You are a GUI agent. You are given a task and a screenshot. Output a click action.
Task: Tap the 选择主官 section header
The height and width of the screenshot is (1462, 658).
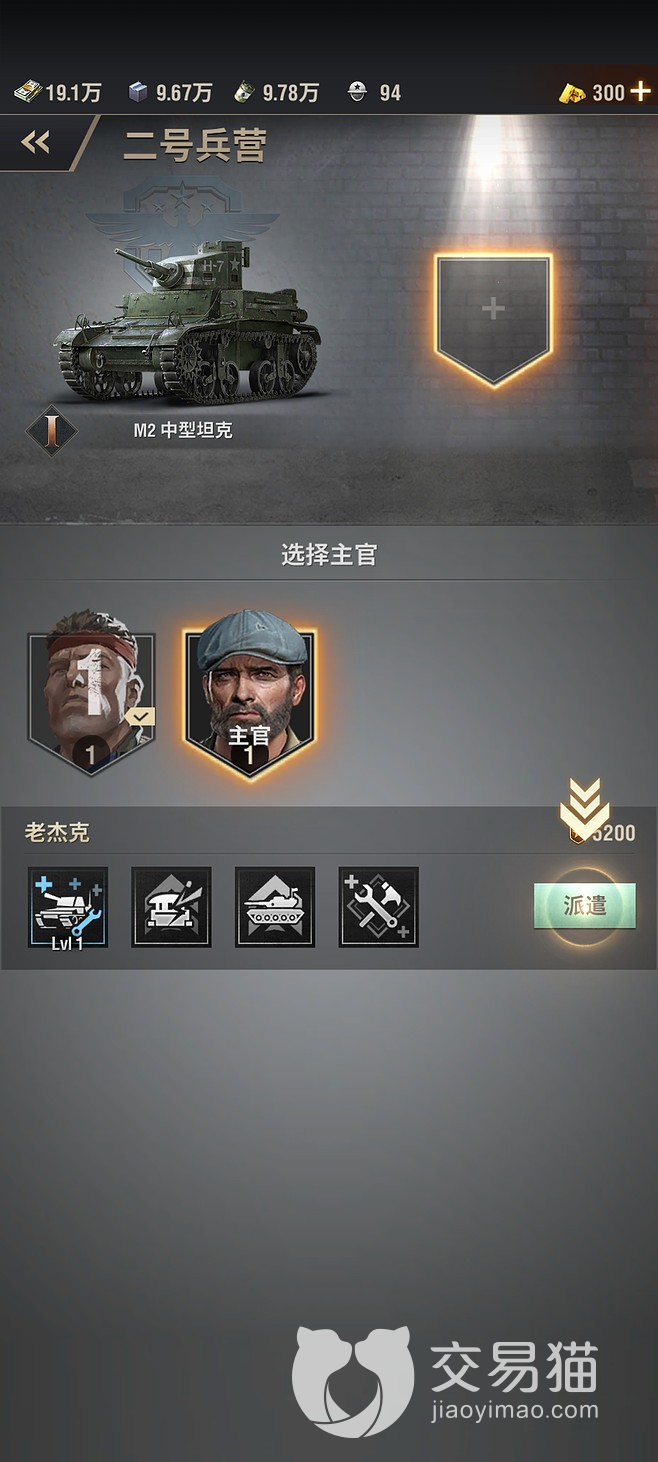pyautogui.click(x=329, y=555)
